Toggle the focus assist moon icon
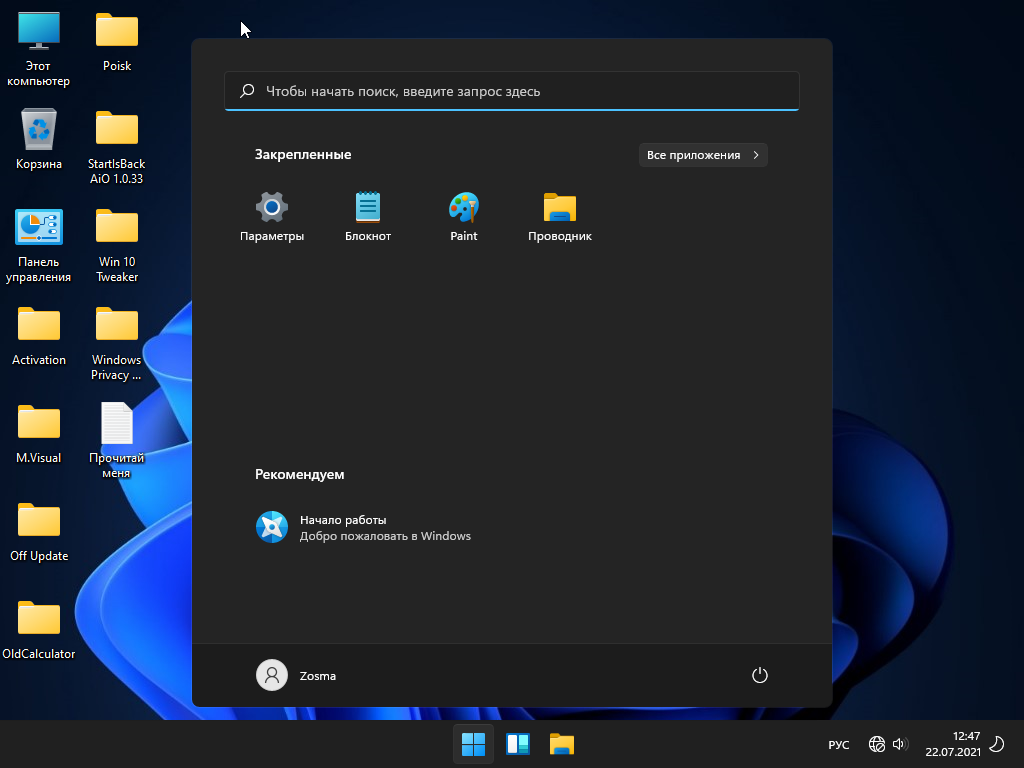Screen dimensions: 1024x768 pyautogui.click(x=997, y=744)
